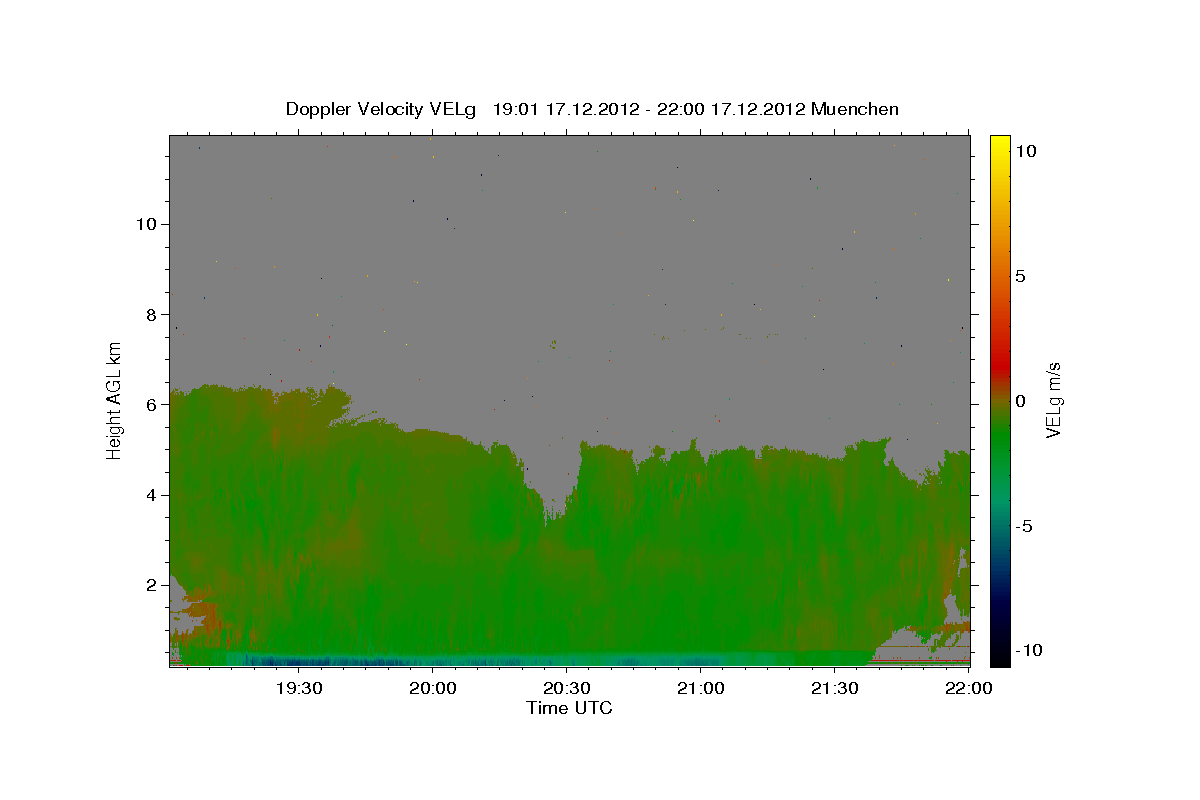Screen dimensions: 1200x800
Task: Click the 20:00 time tick label
Action: 432,689
